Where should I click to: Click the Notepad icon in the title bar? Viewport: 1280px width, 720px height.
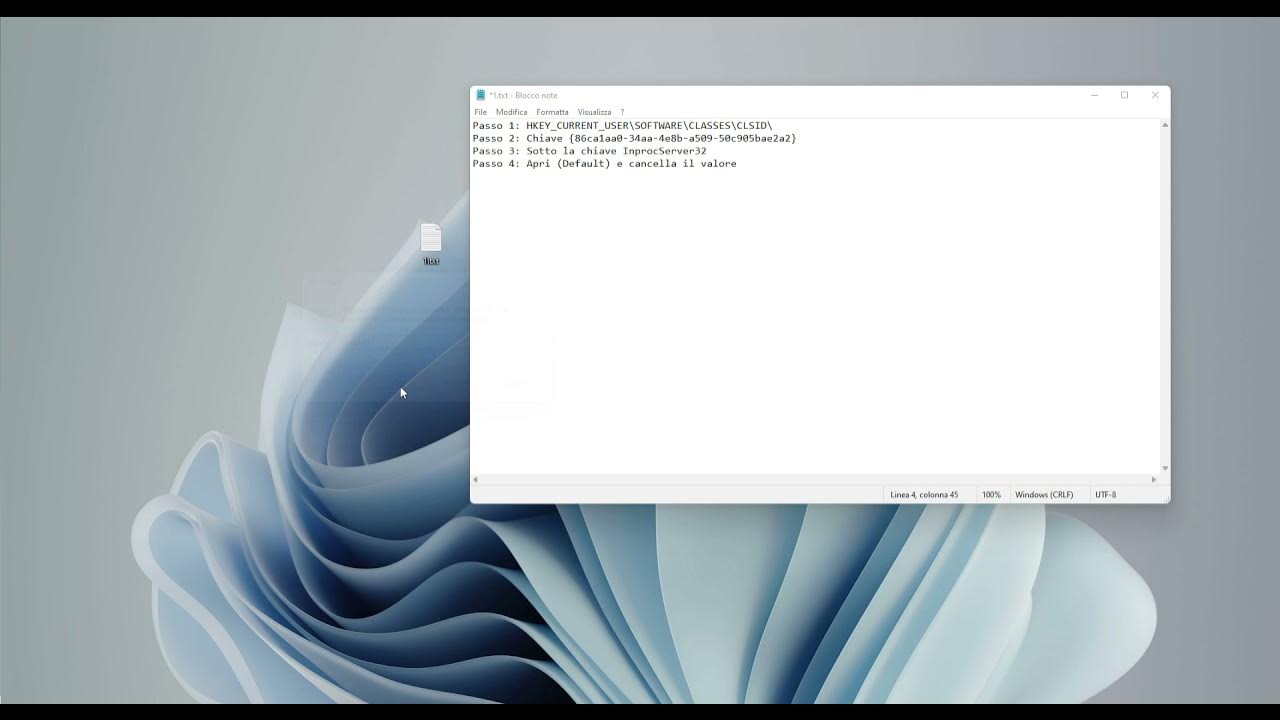(481, 95)
